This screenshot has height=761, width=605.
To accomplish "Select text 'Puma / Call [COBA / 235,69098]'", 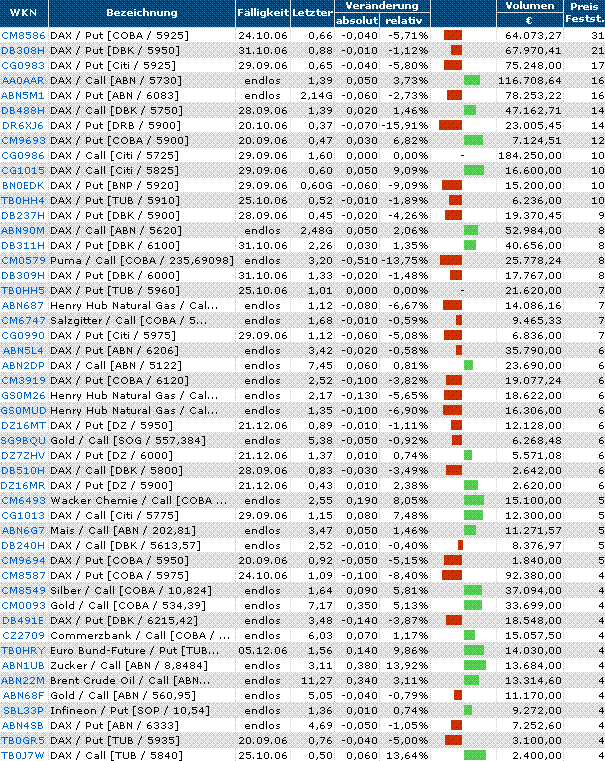I will point(142,261).
